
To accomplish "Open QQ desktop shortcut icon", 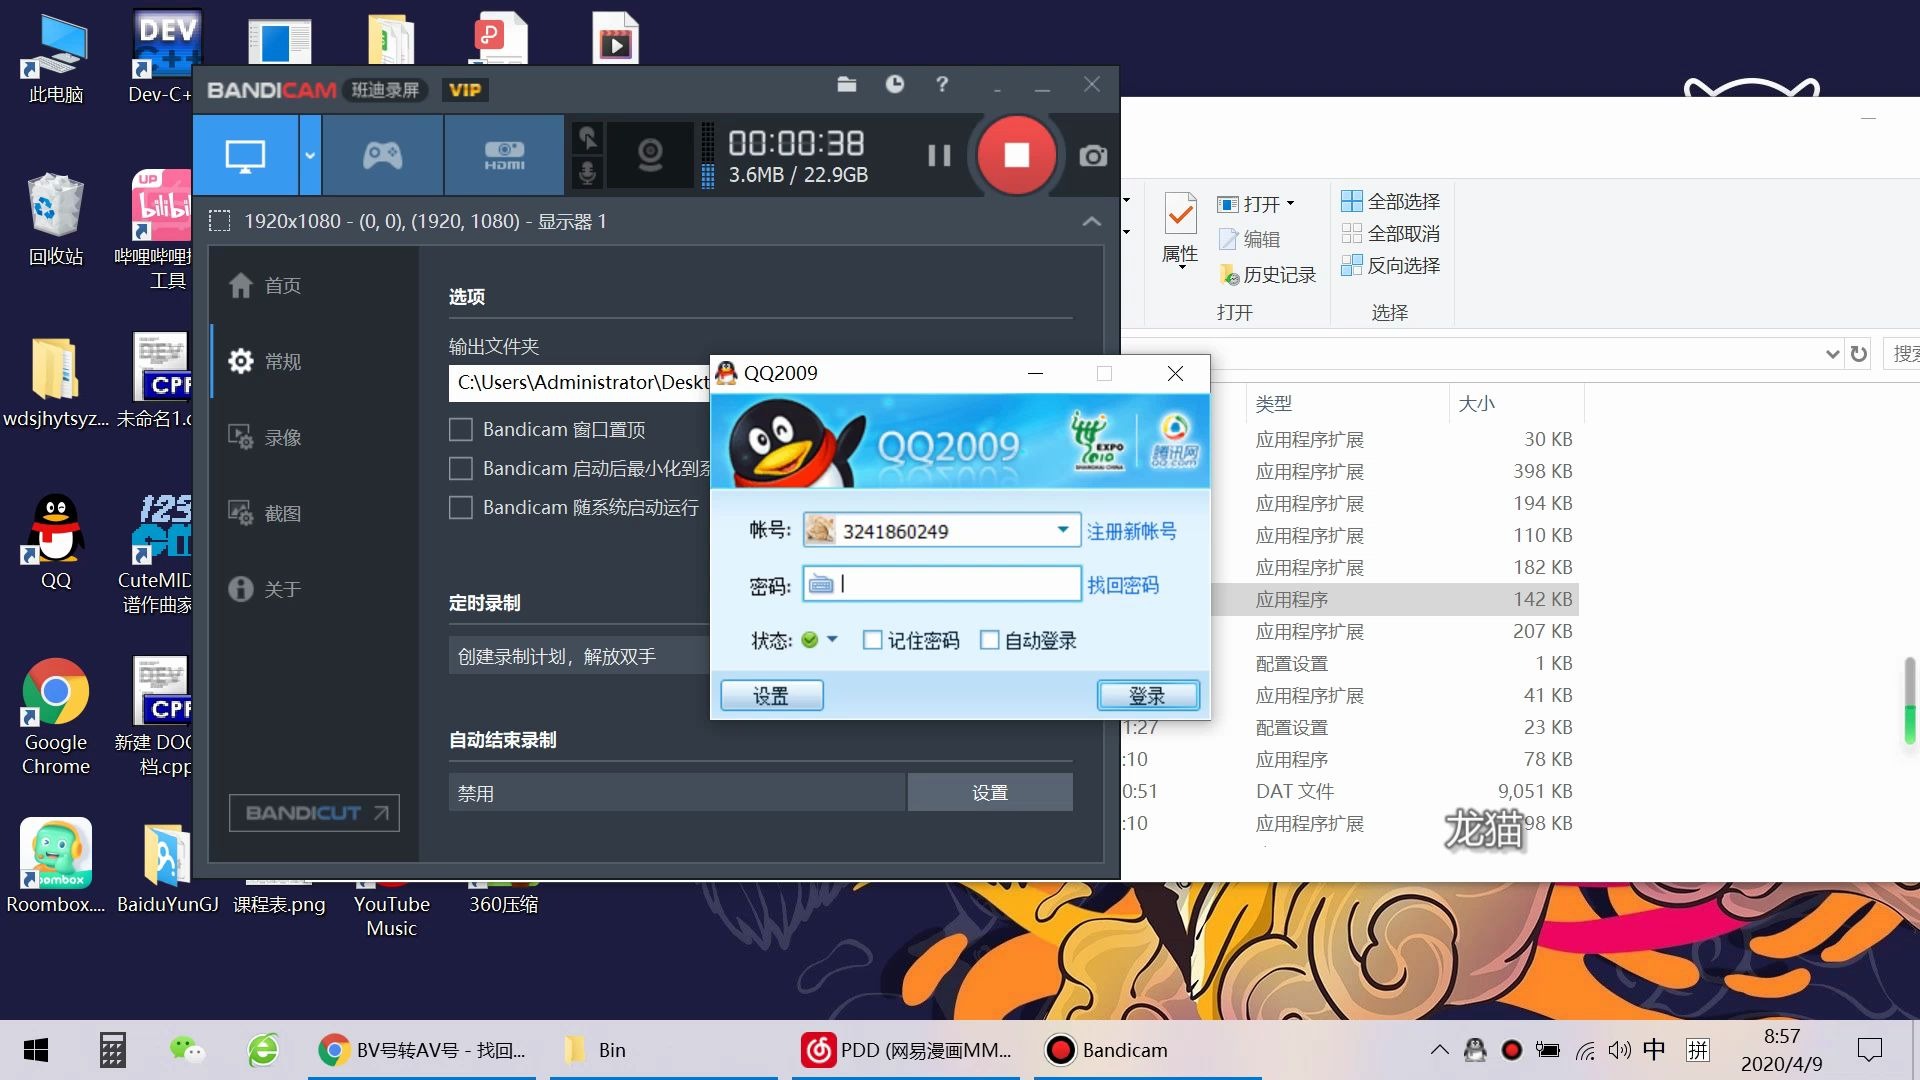I will 56,541.
